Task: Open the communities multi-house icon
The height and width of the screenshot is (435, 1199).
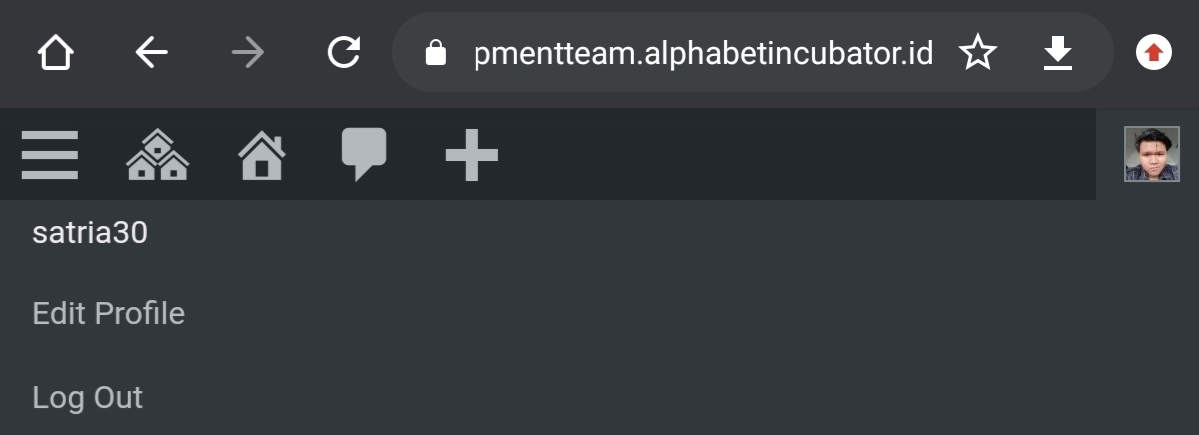Action: [157, 155]
